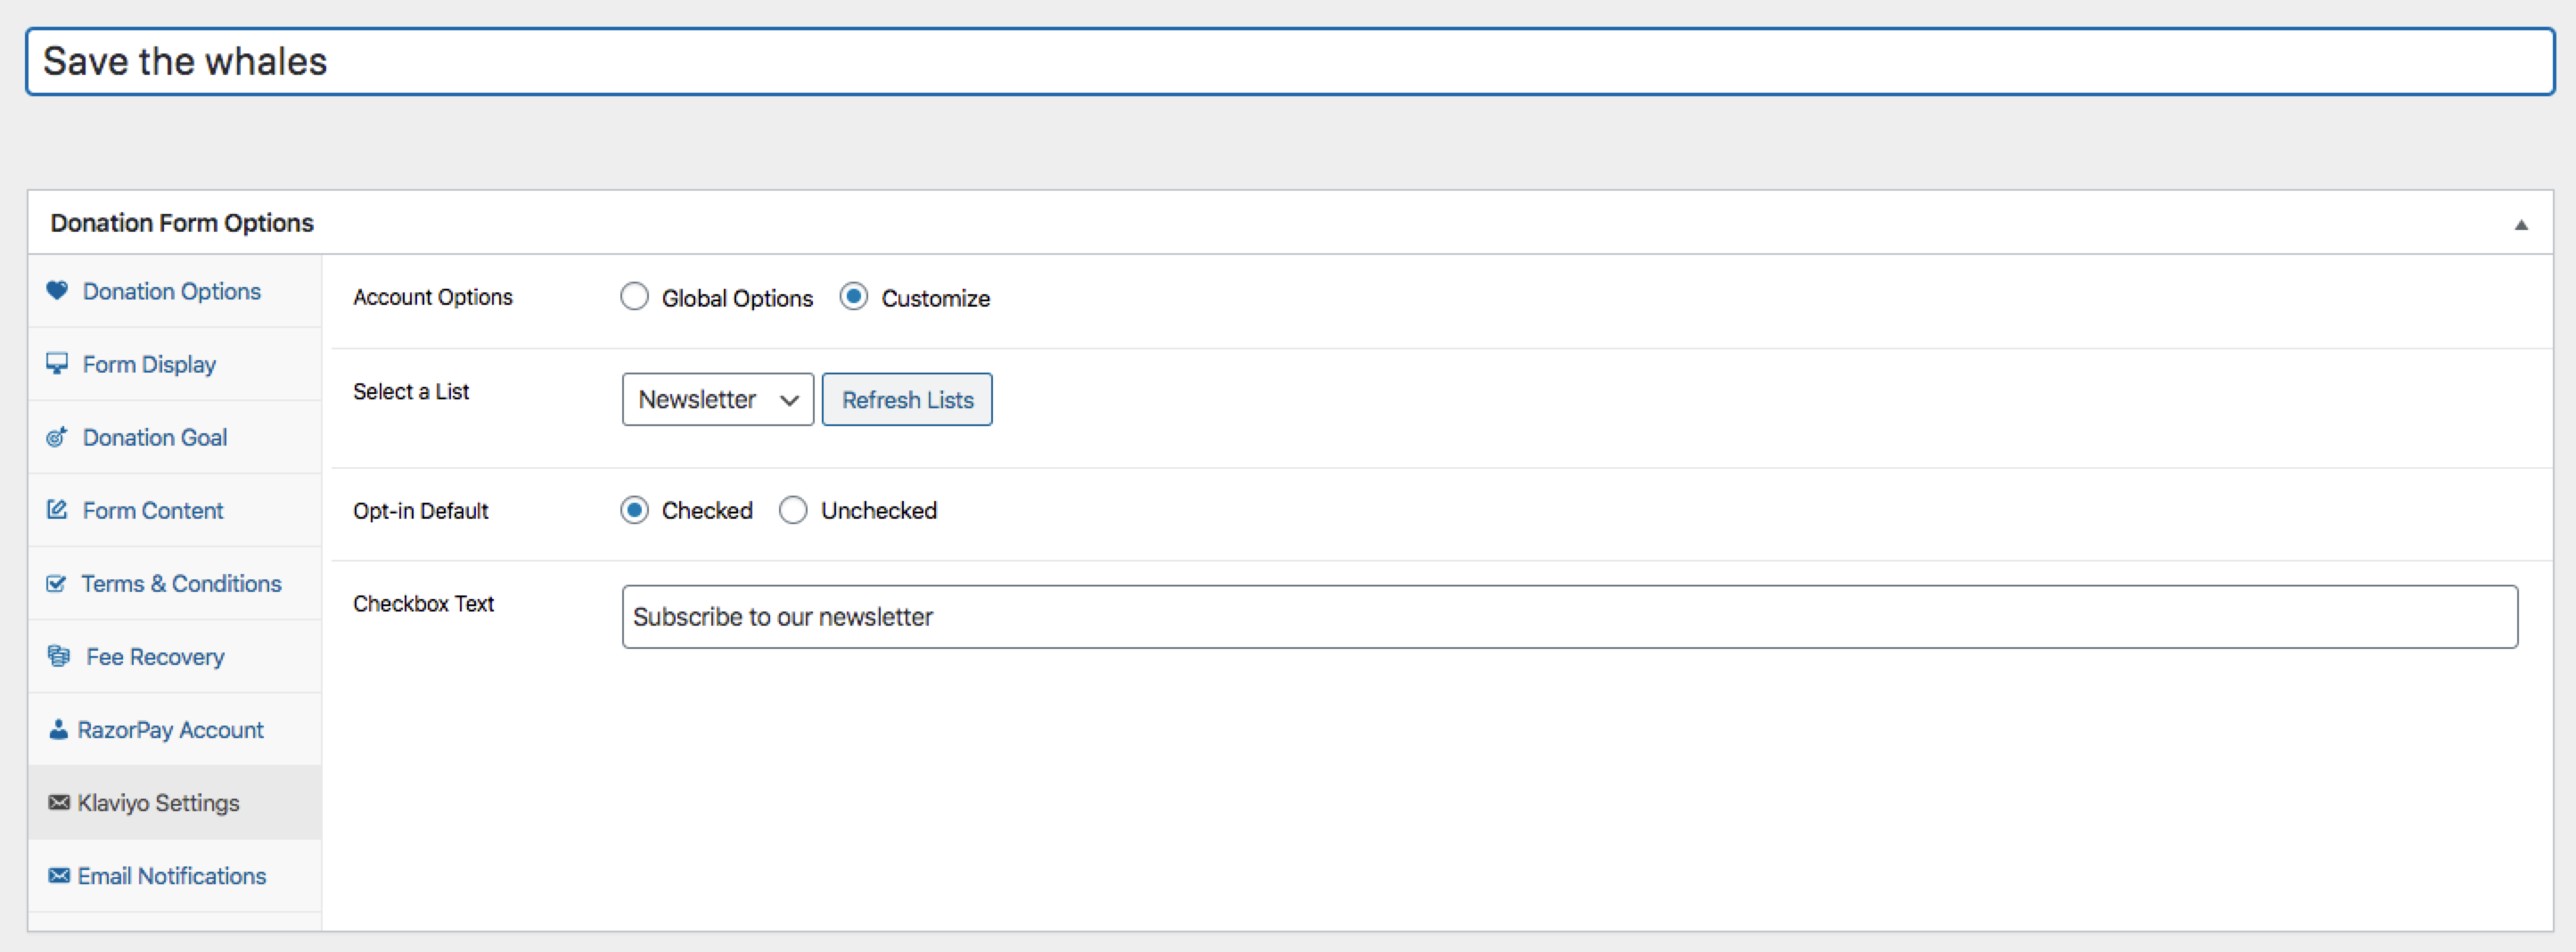
Task: Click the checkbox icon beside Terms & Conditions
Action: [x=56, y=583]
